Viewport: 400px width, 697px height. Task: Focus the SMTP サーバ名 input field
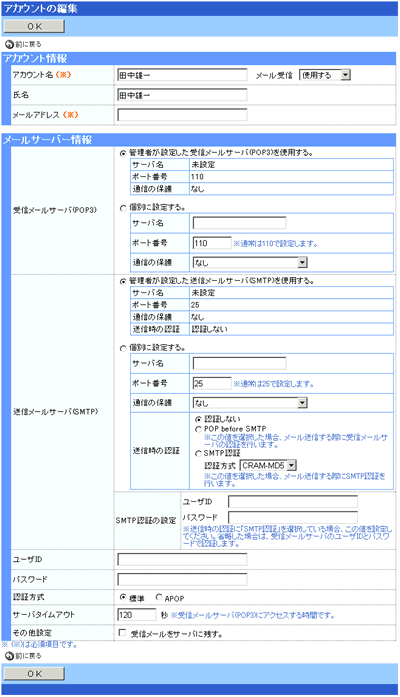[x=240, y=363]
